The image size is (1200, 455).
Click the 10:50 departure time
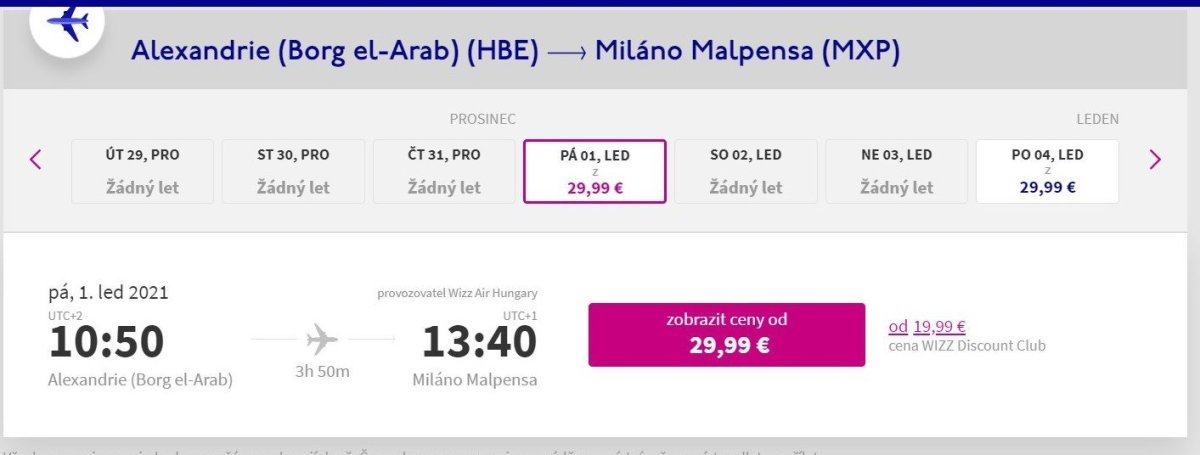(x=107, y=342)
